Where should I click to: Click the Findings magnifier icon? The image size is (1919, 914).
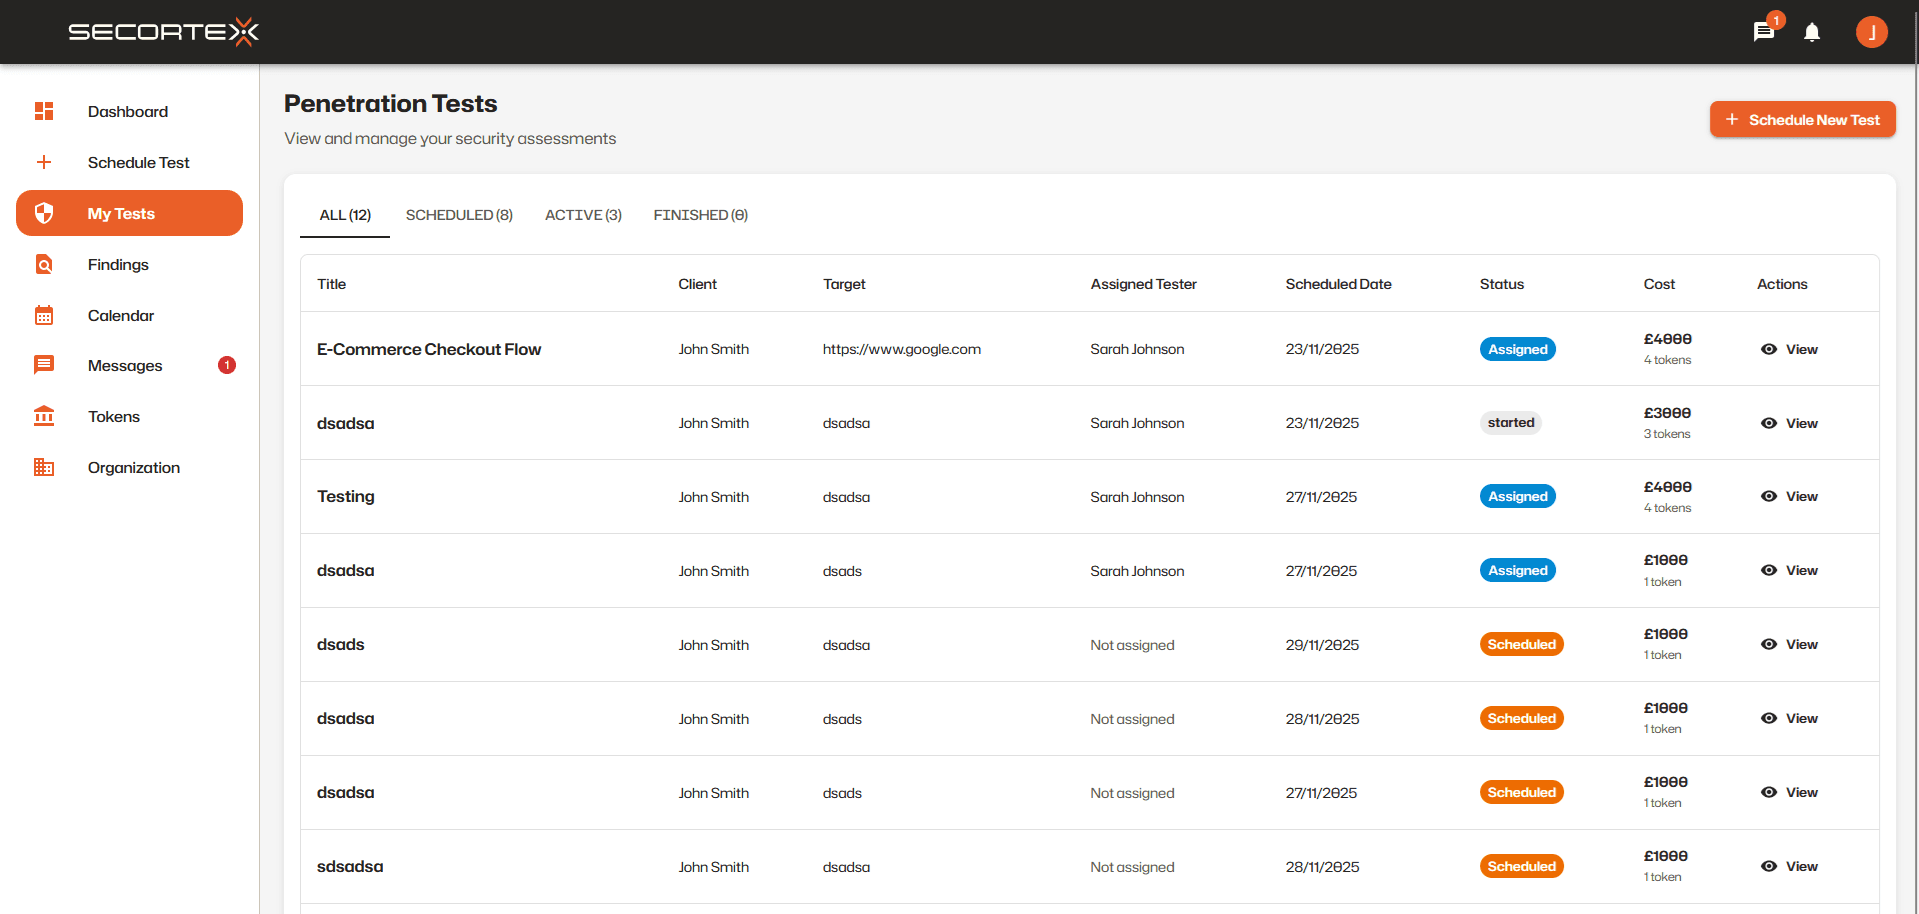(x=44, y=264)
